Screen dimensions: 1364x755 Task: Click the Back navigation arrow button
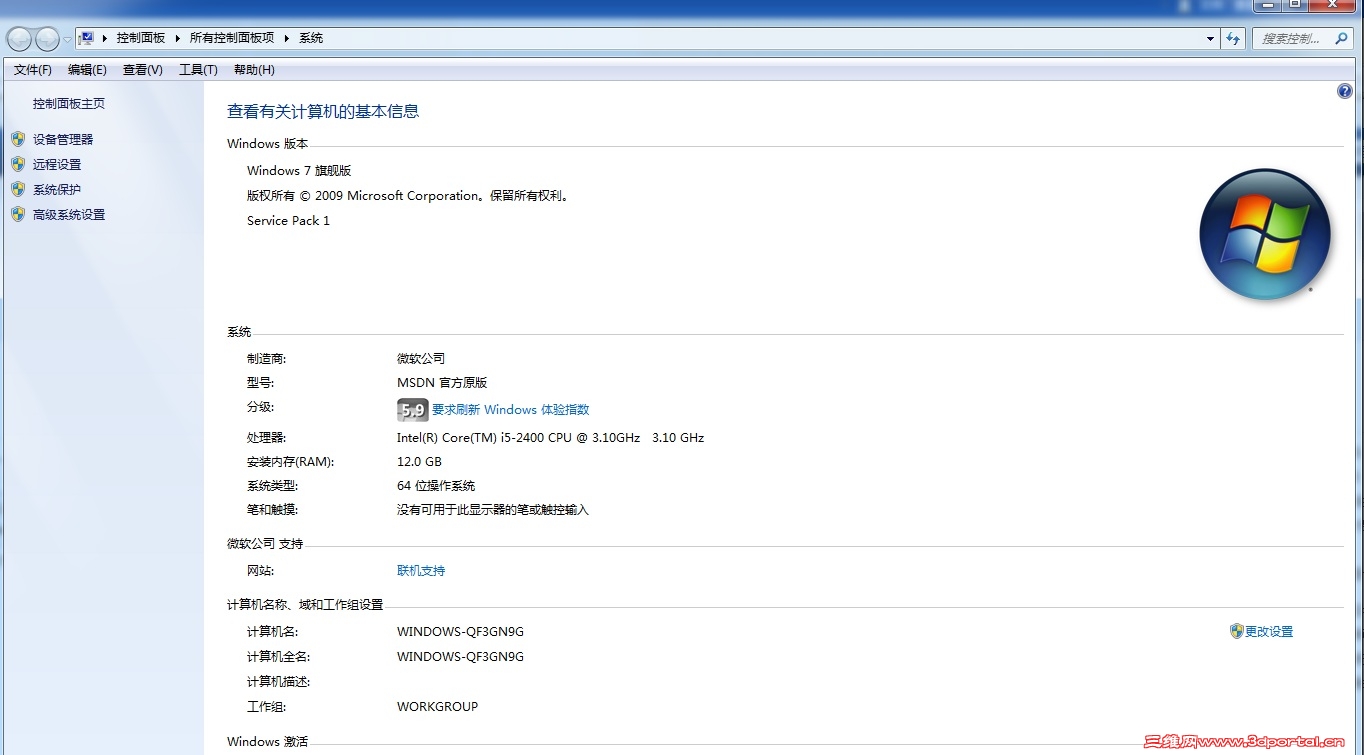click(x=19, y=39)
